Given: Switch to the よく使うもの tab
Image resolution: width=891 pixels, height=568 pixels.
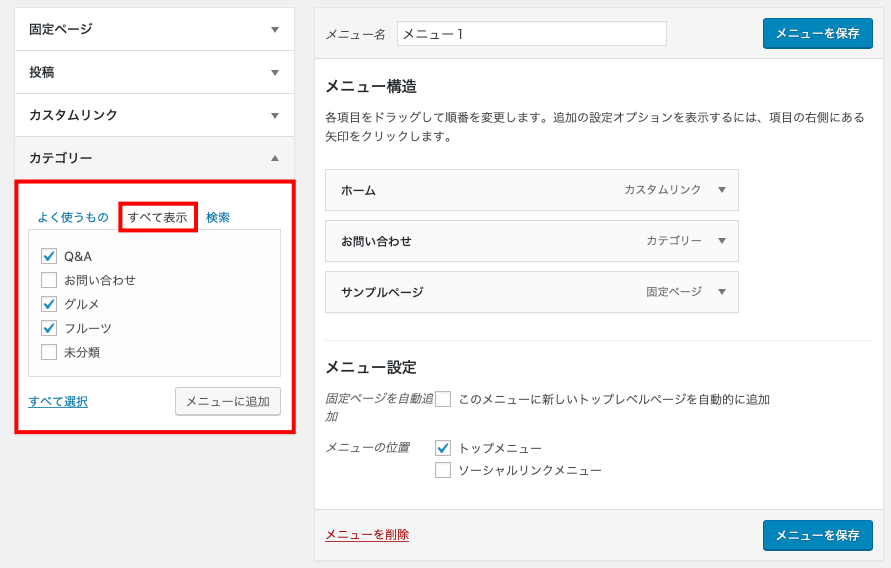Looking at the screenshot, I should coord(73,218).
